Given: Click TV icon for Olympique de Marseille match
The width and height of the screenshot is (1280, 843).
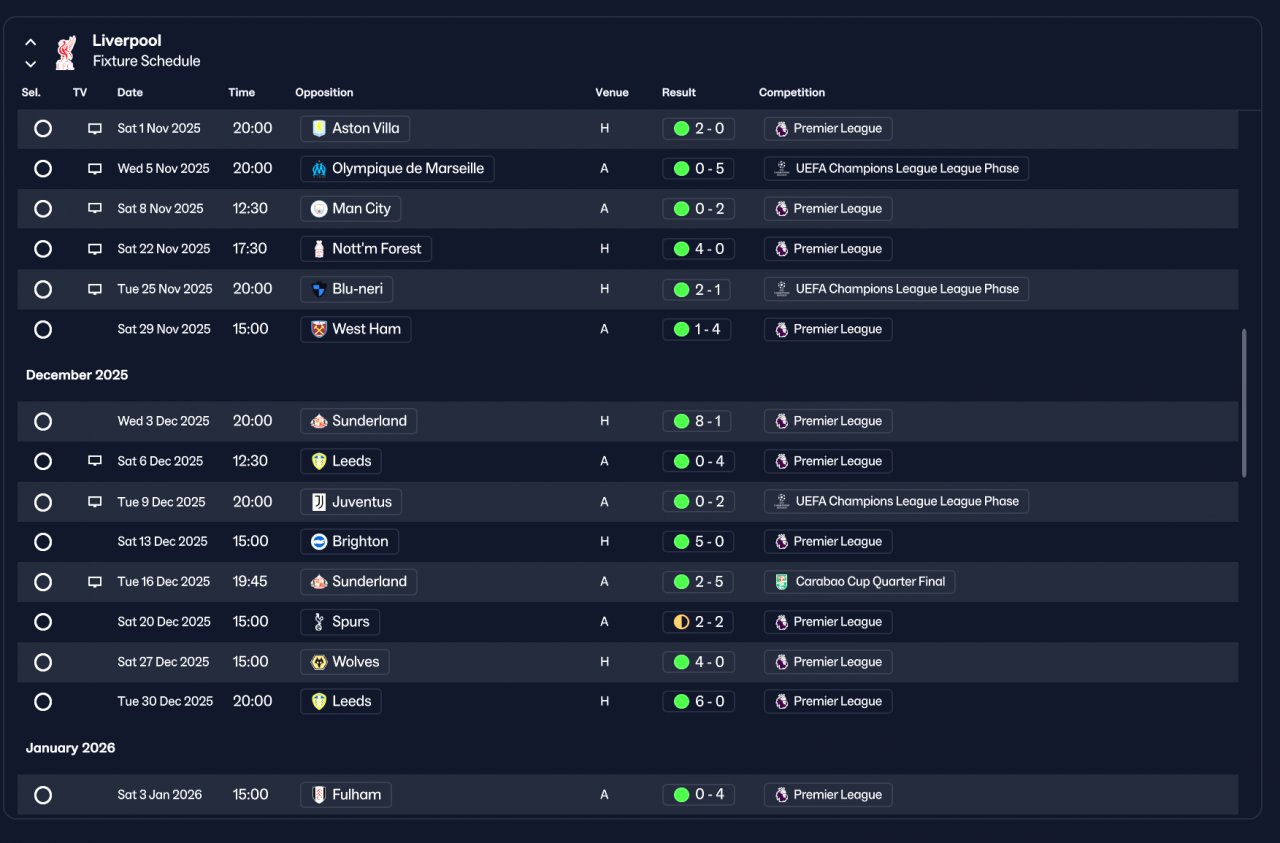Looking at the screenshot, I should pyautogui.click(x=95, y=168).
